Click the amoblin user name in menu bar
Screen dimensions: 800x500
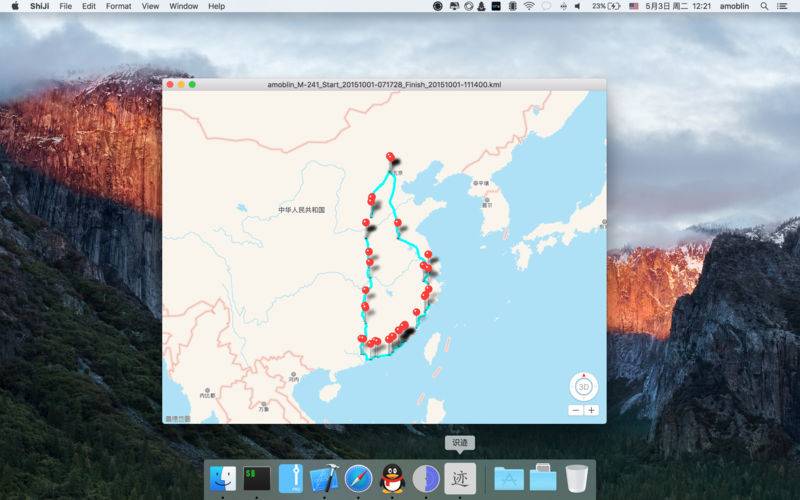tap(734, 6)
